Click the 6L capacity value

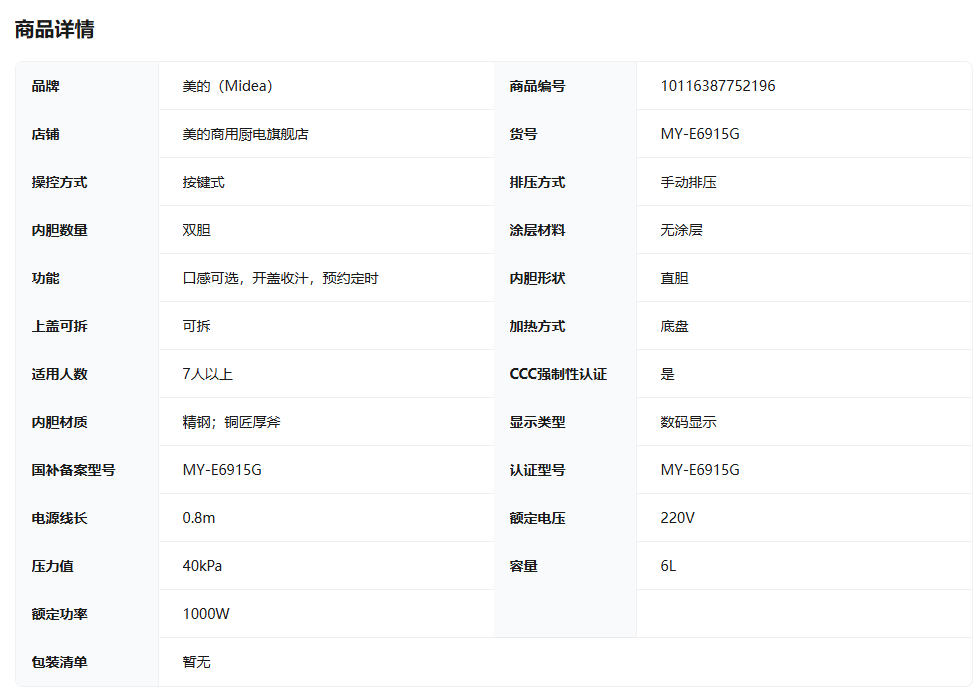(x=667, y=566)
